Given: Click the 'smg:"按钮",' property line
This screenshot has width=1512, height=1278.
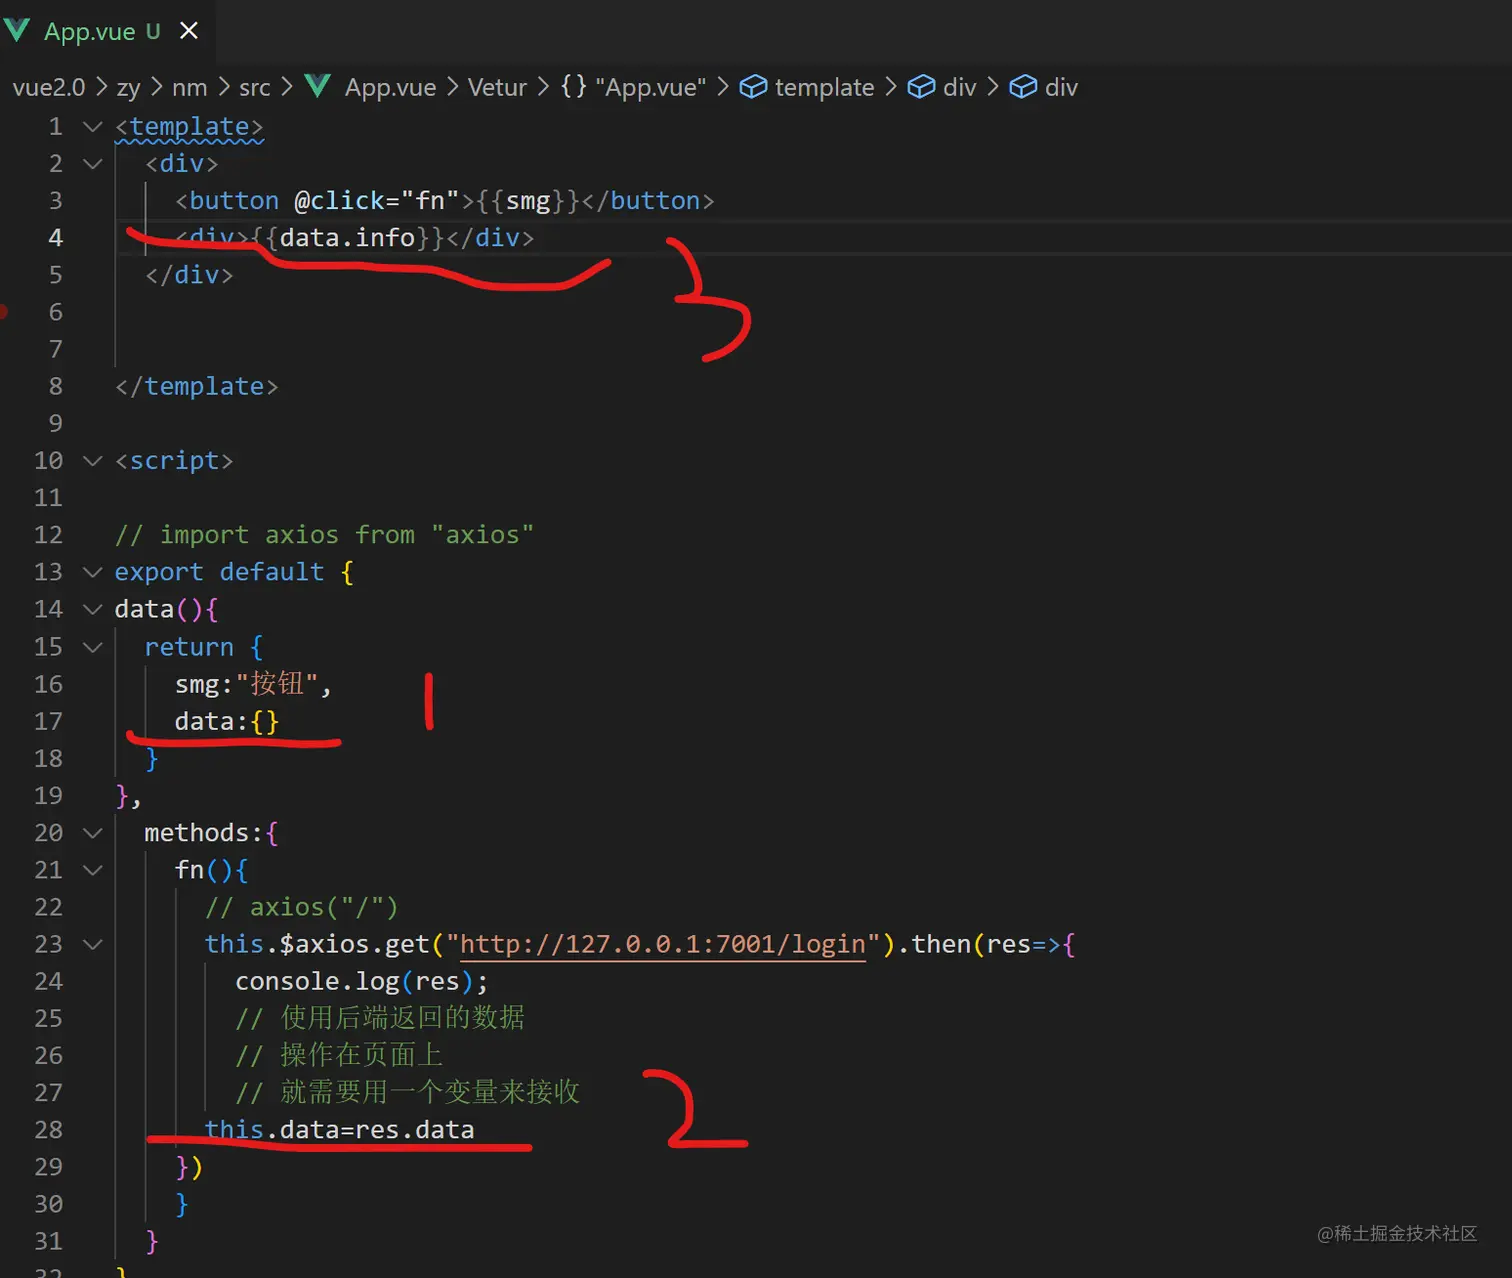Looking at the screenshot, I should [x=253, y=684].
